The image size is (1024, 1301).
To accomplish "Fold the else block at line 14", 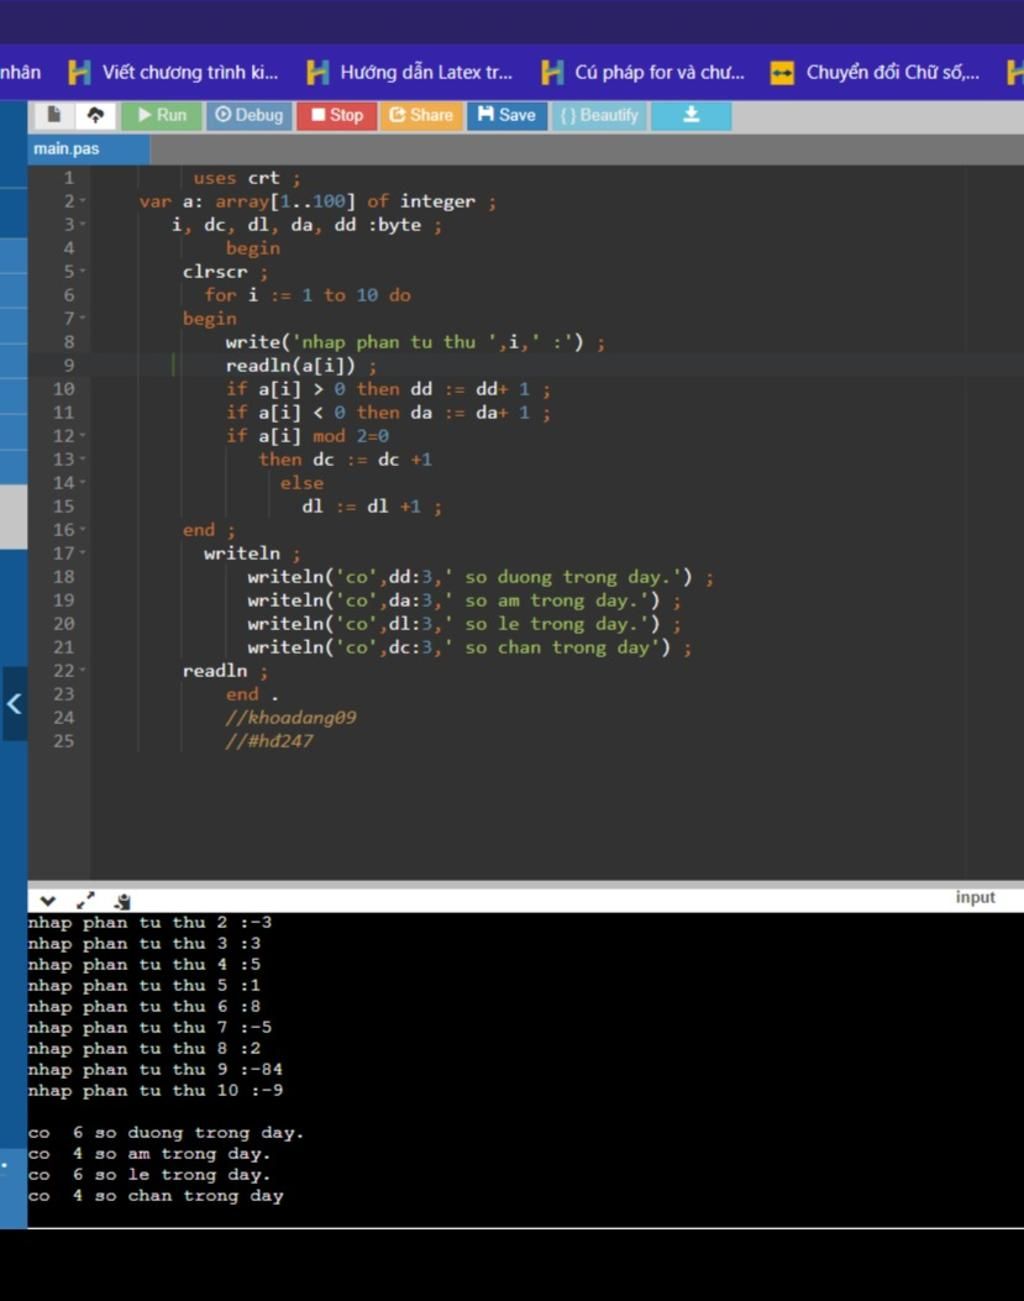I will click(83, 483).
